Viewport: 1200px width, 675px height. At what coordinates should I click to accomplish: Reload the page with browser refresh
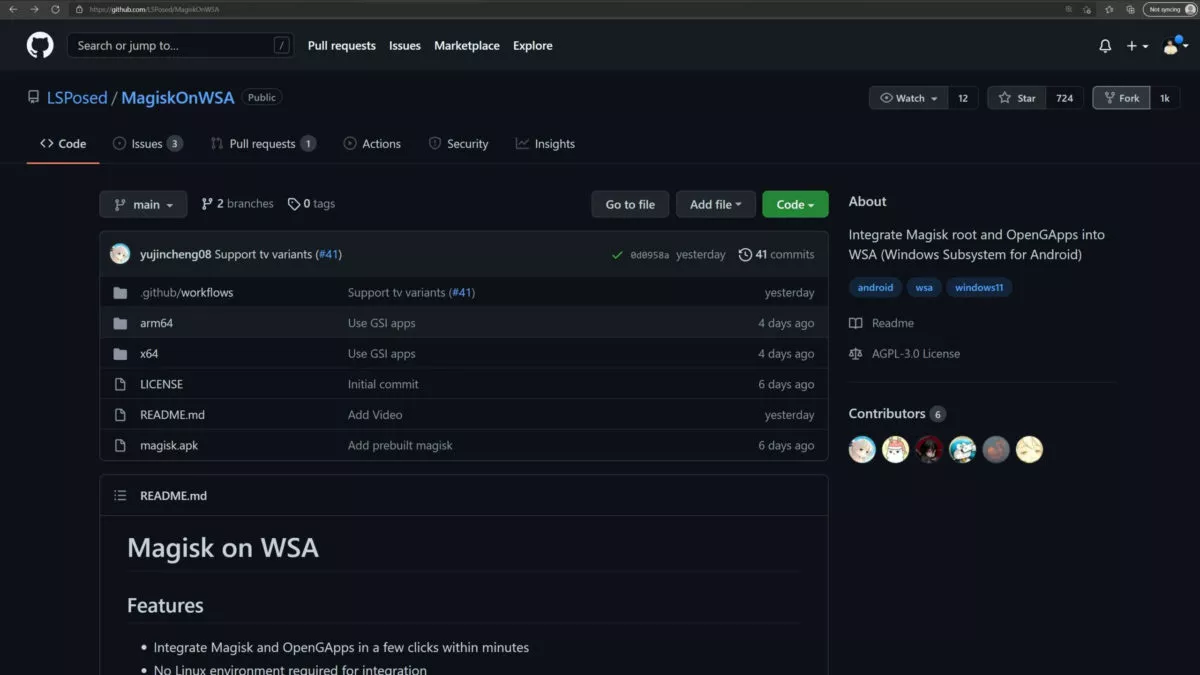[54, 9]
